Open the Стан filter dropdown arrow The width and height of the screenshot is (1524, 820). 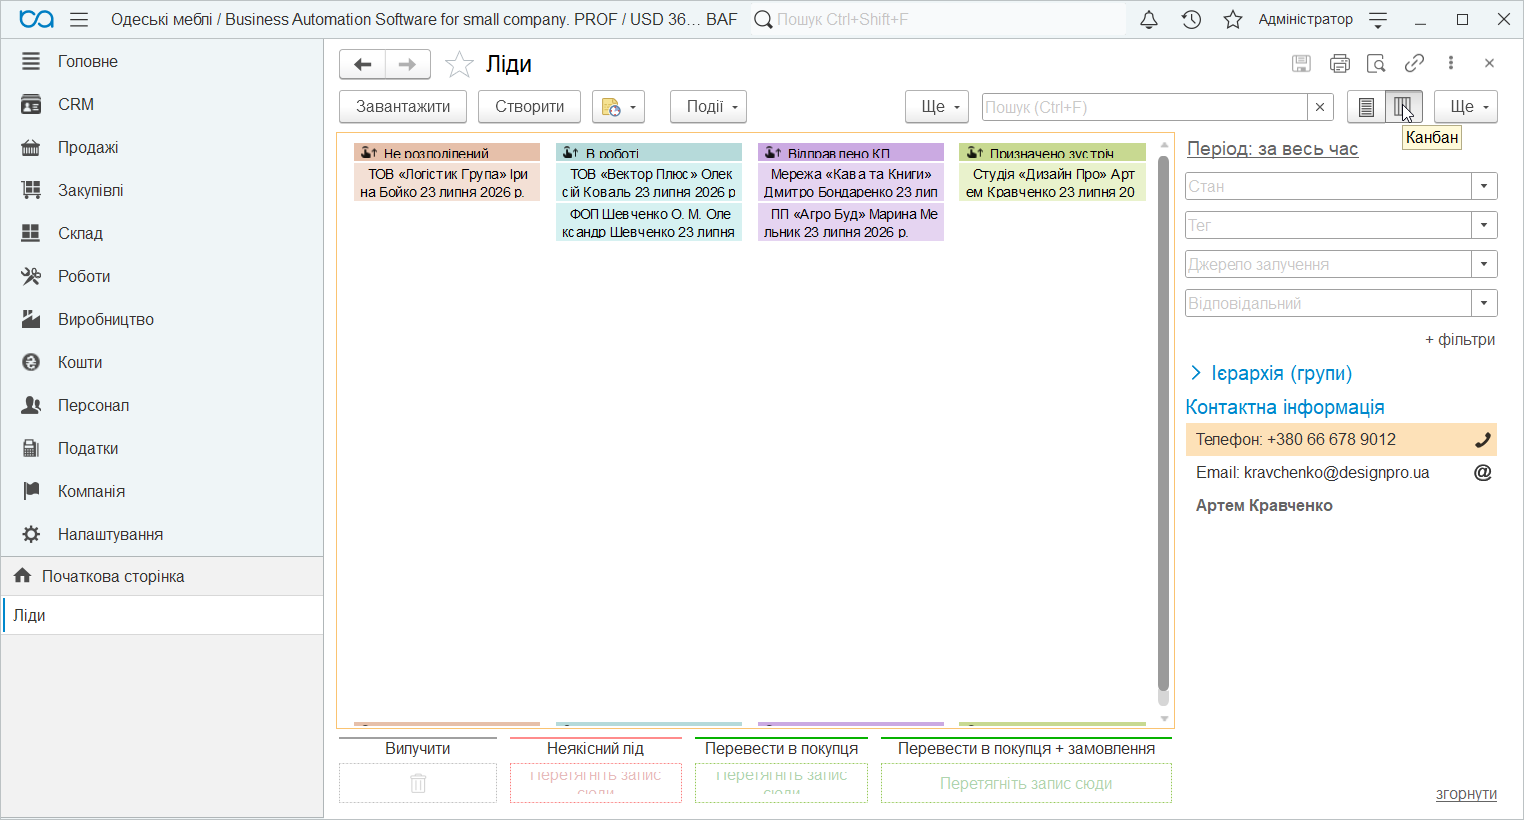(x=1484, y=186)
